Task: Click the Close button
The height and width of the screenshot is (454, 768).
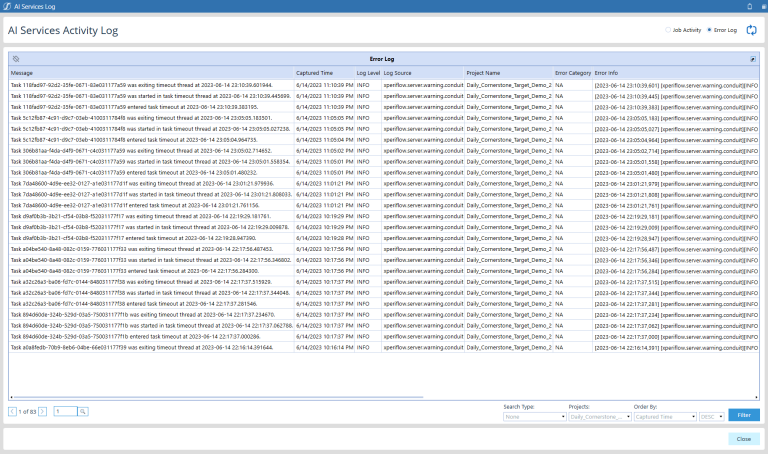Action: coord(744,439)
